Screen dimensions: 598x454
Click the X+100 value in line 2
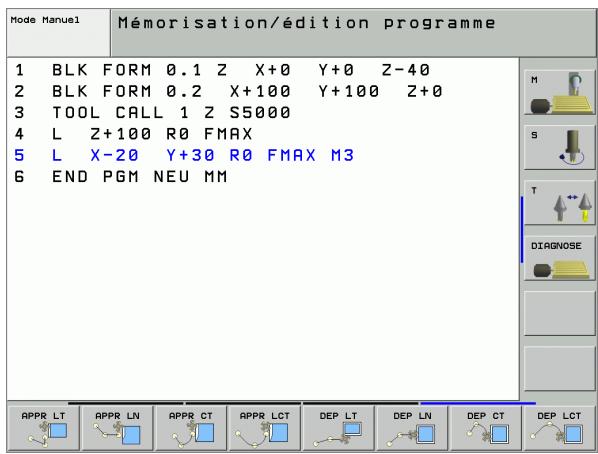pyautogui.click(x=260, y=92)
